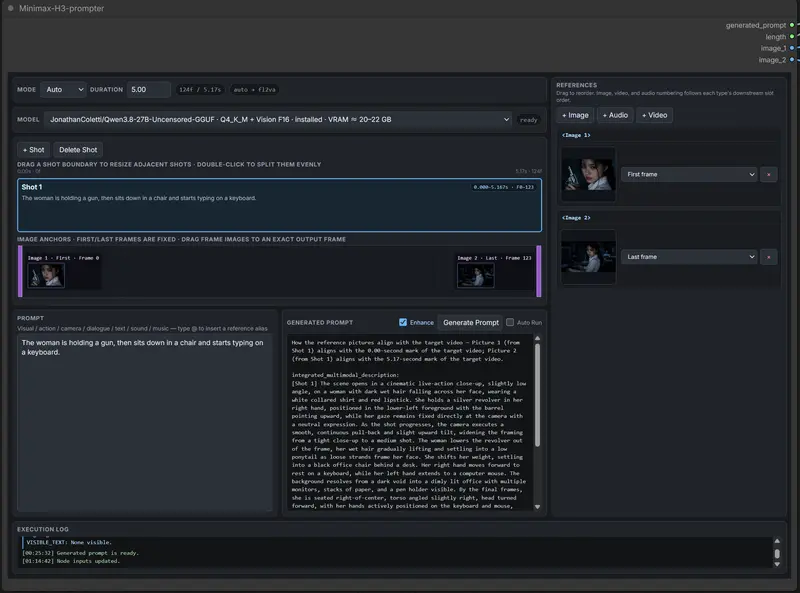800x593 pixels.
Task: Click the generated prompt scroll-down arrow
Action: pos(537,507)
